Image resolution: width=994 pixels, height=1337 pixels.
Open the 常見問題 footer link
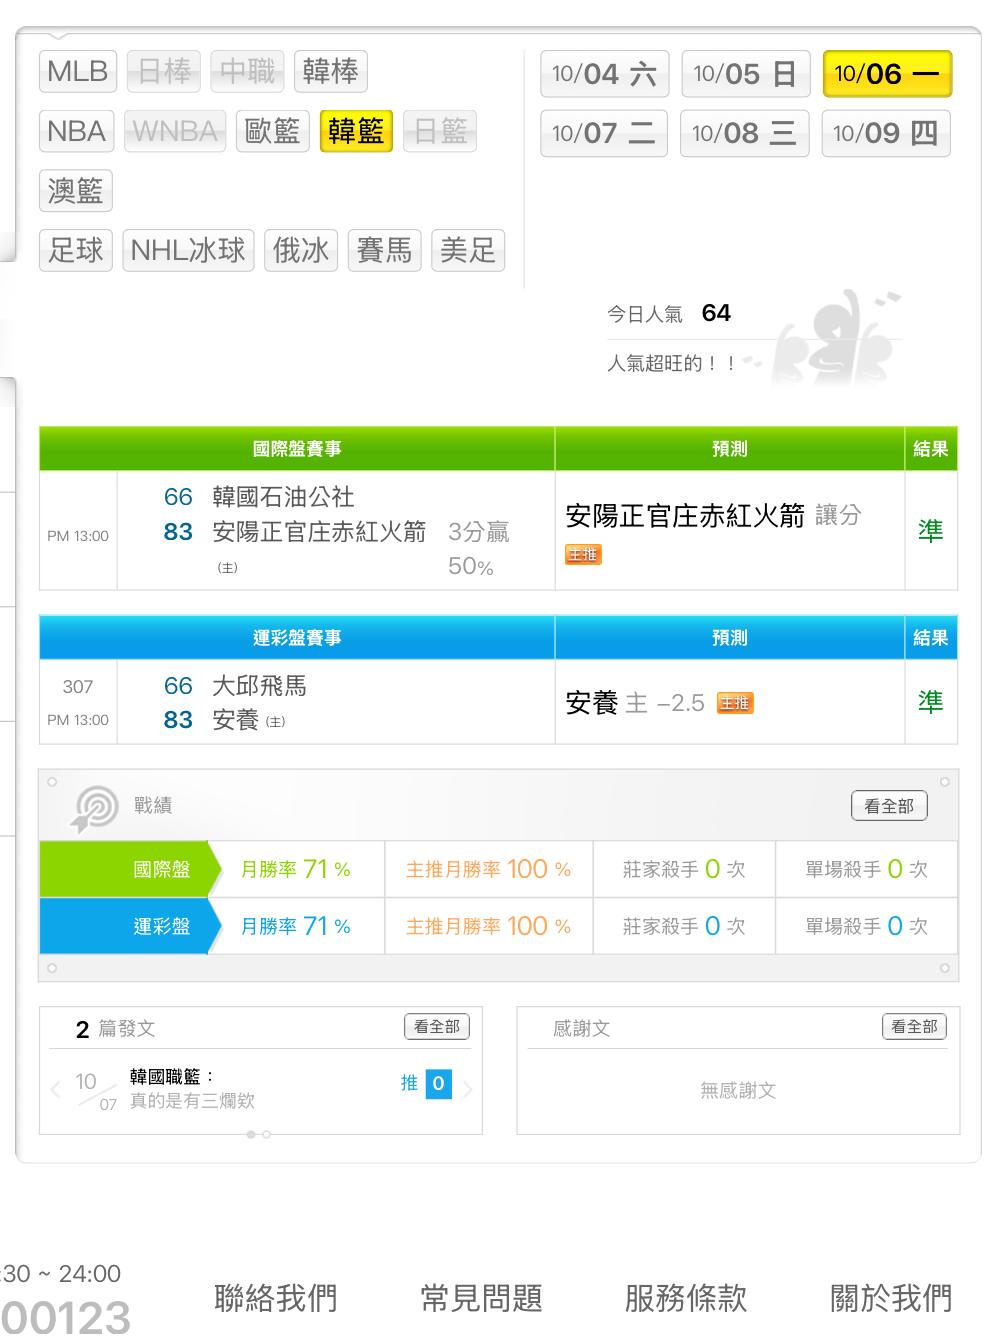(481, 1298)
